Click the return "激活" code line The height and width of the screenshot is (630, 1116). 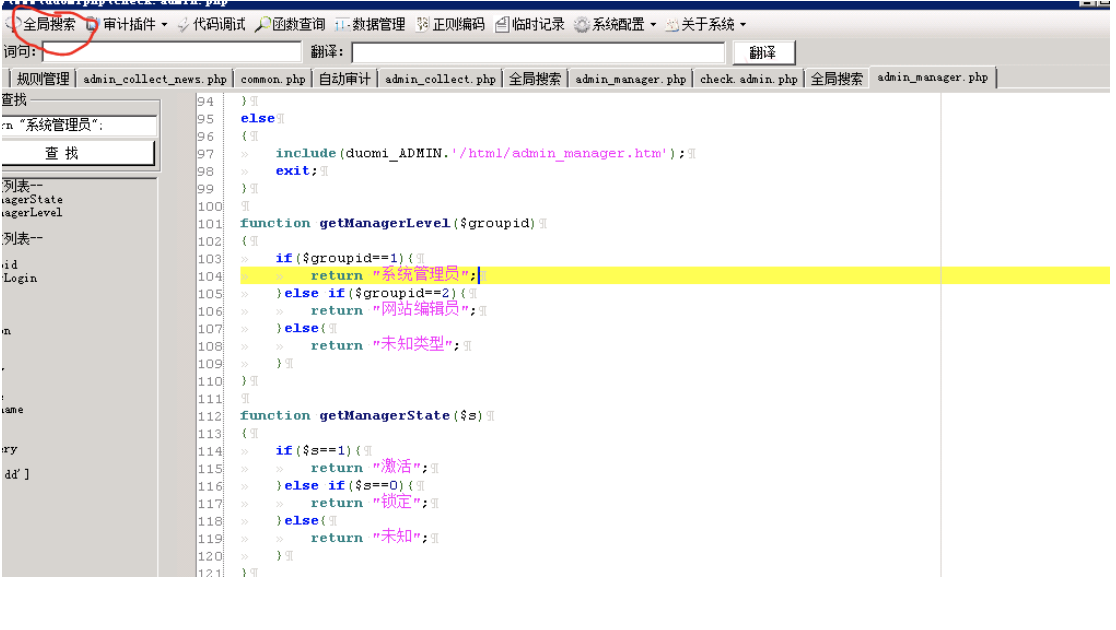point(369,468)
